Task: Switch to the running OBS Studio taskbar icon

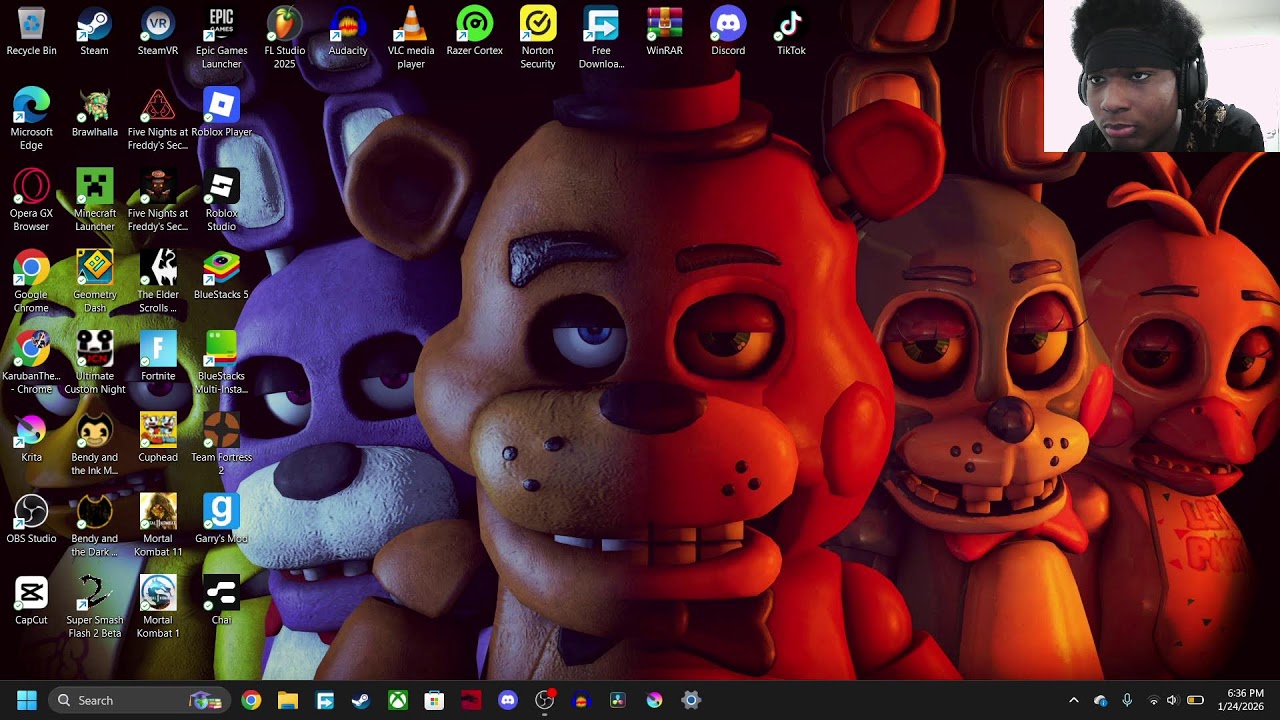Action: [x=544, y=700]
